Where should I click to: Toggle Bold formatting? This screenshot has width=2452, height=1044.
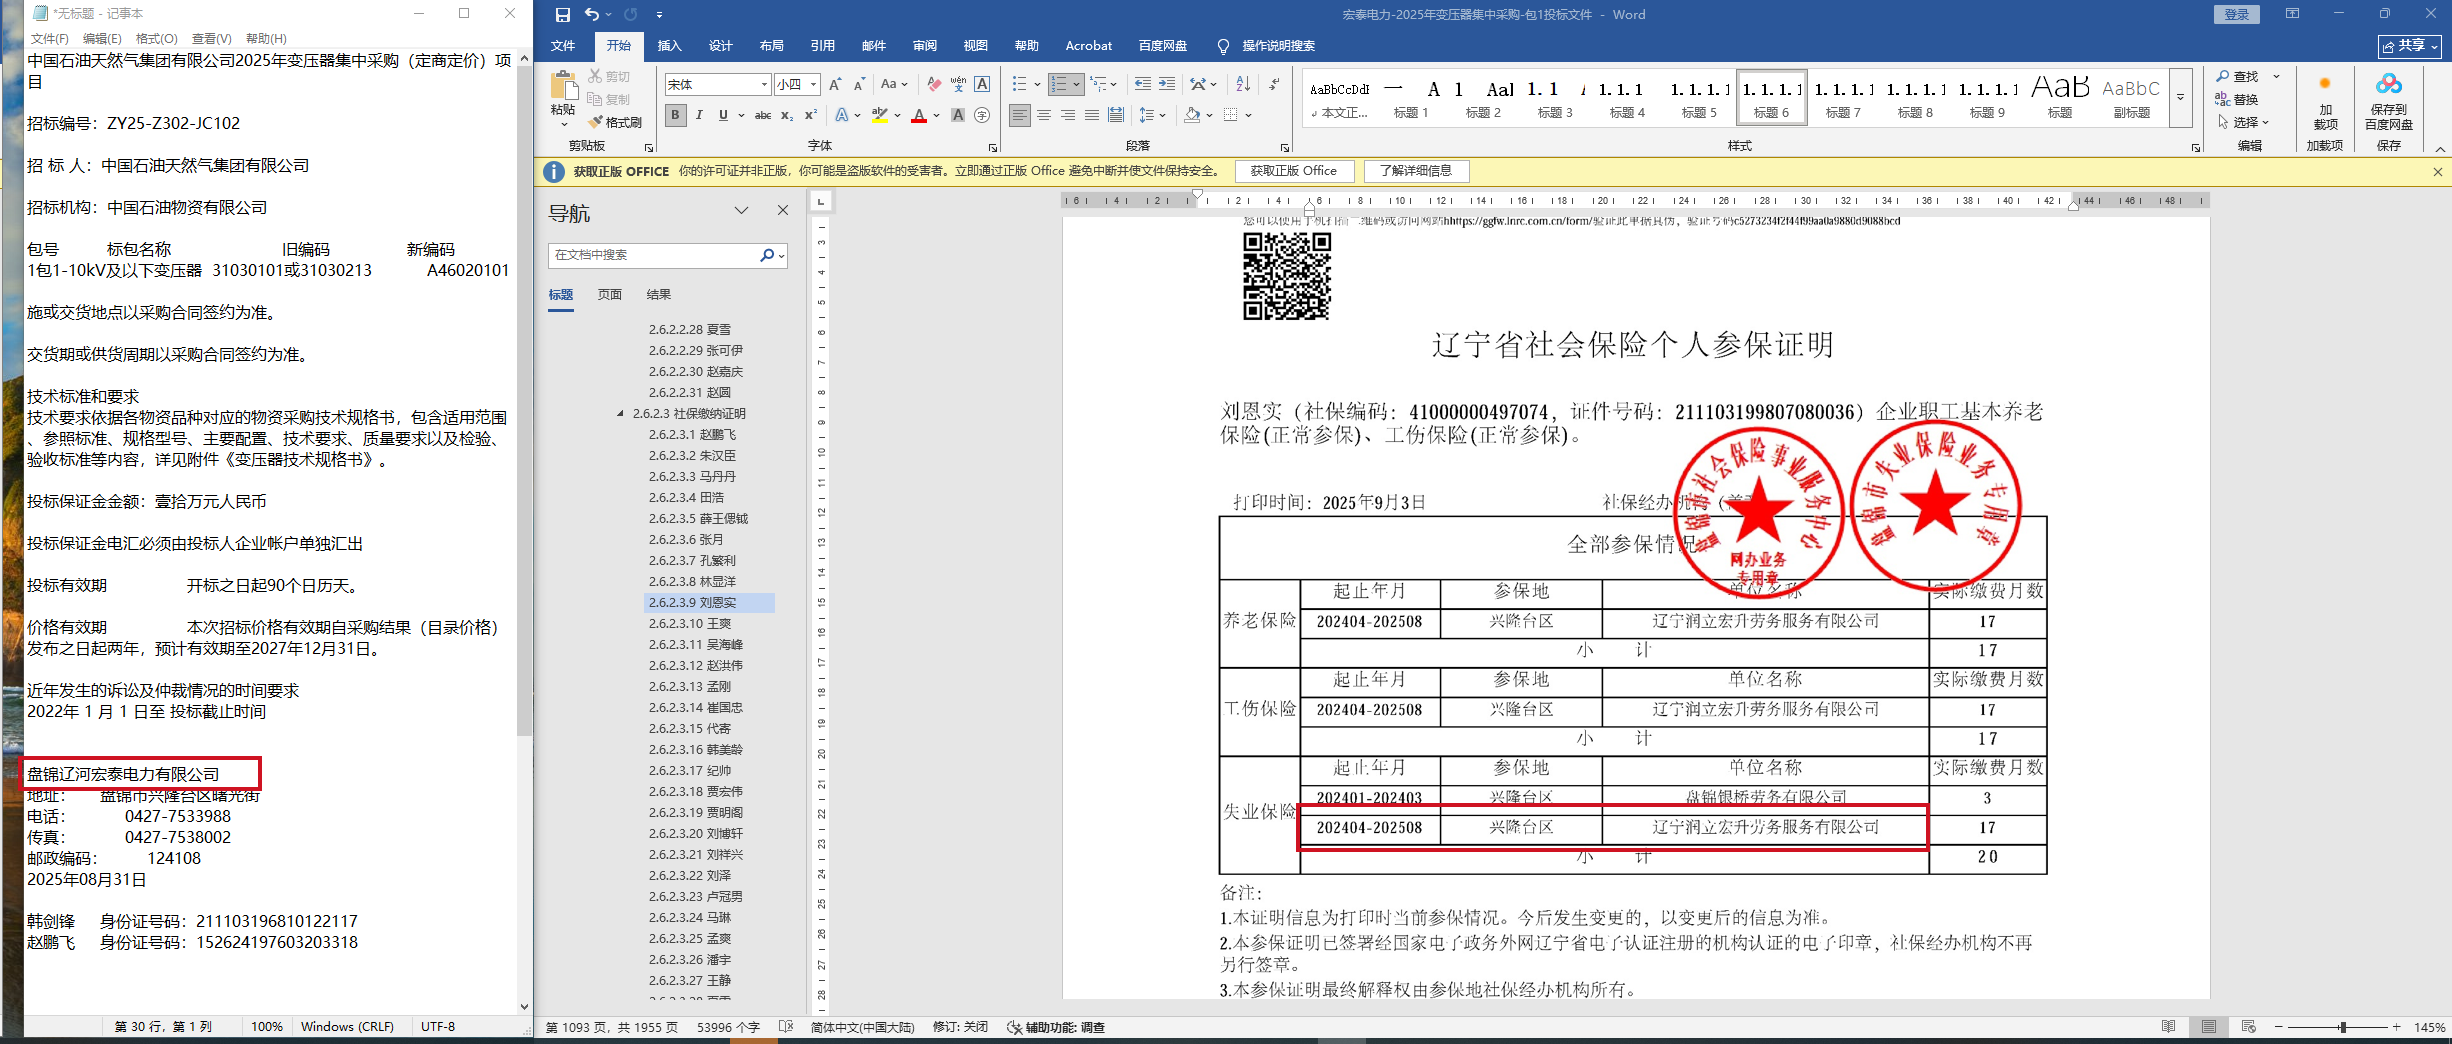pyautogui.click(x=676, y=115)
